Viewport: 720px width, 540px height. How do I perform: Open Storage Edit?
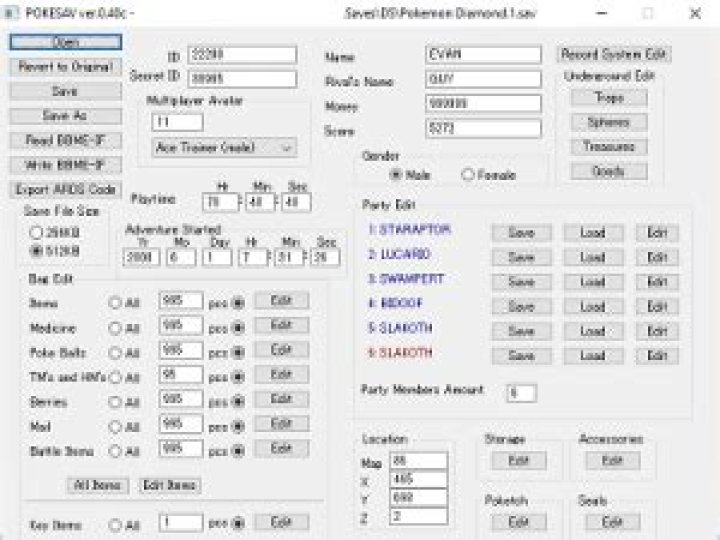pyautogui.click(x=519, y=461)
